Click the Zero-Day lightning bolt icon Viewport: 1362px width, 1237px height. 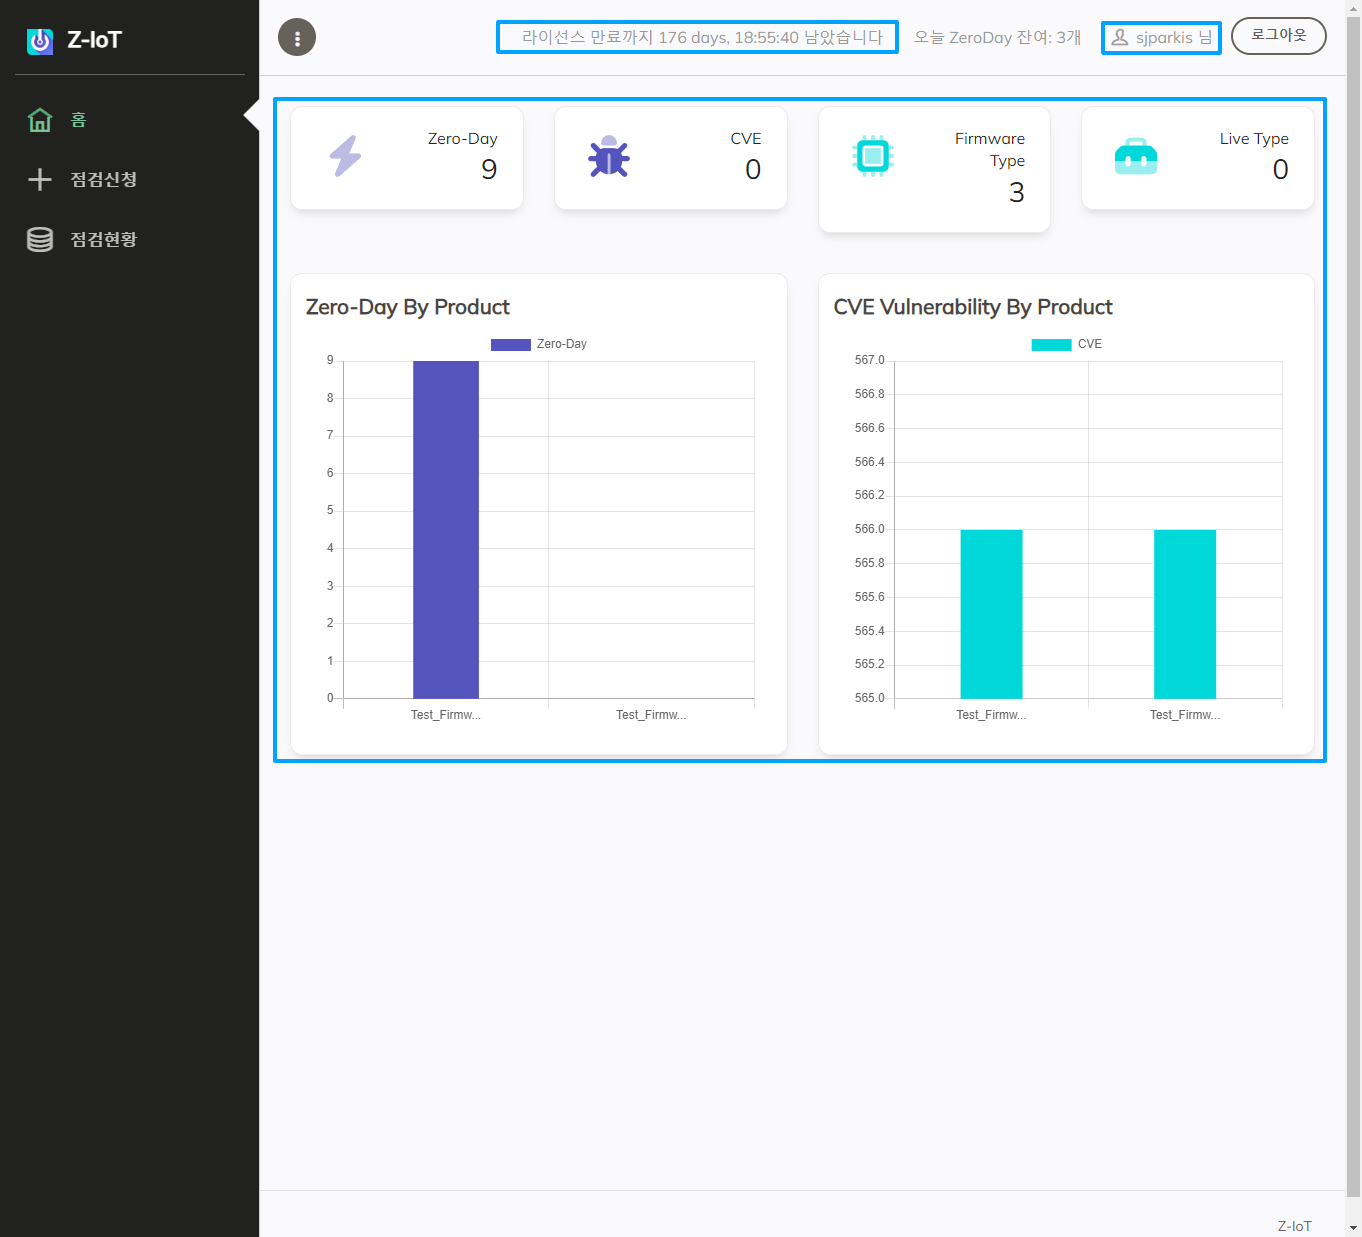pyautogui.click(x=346, y=157)
